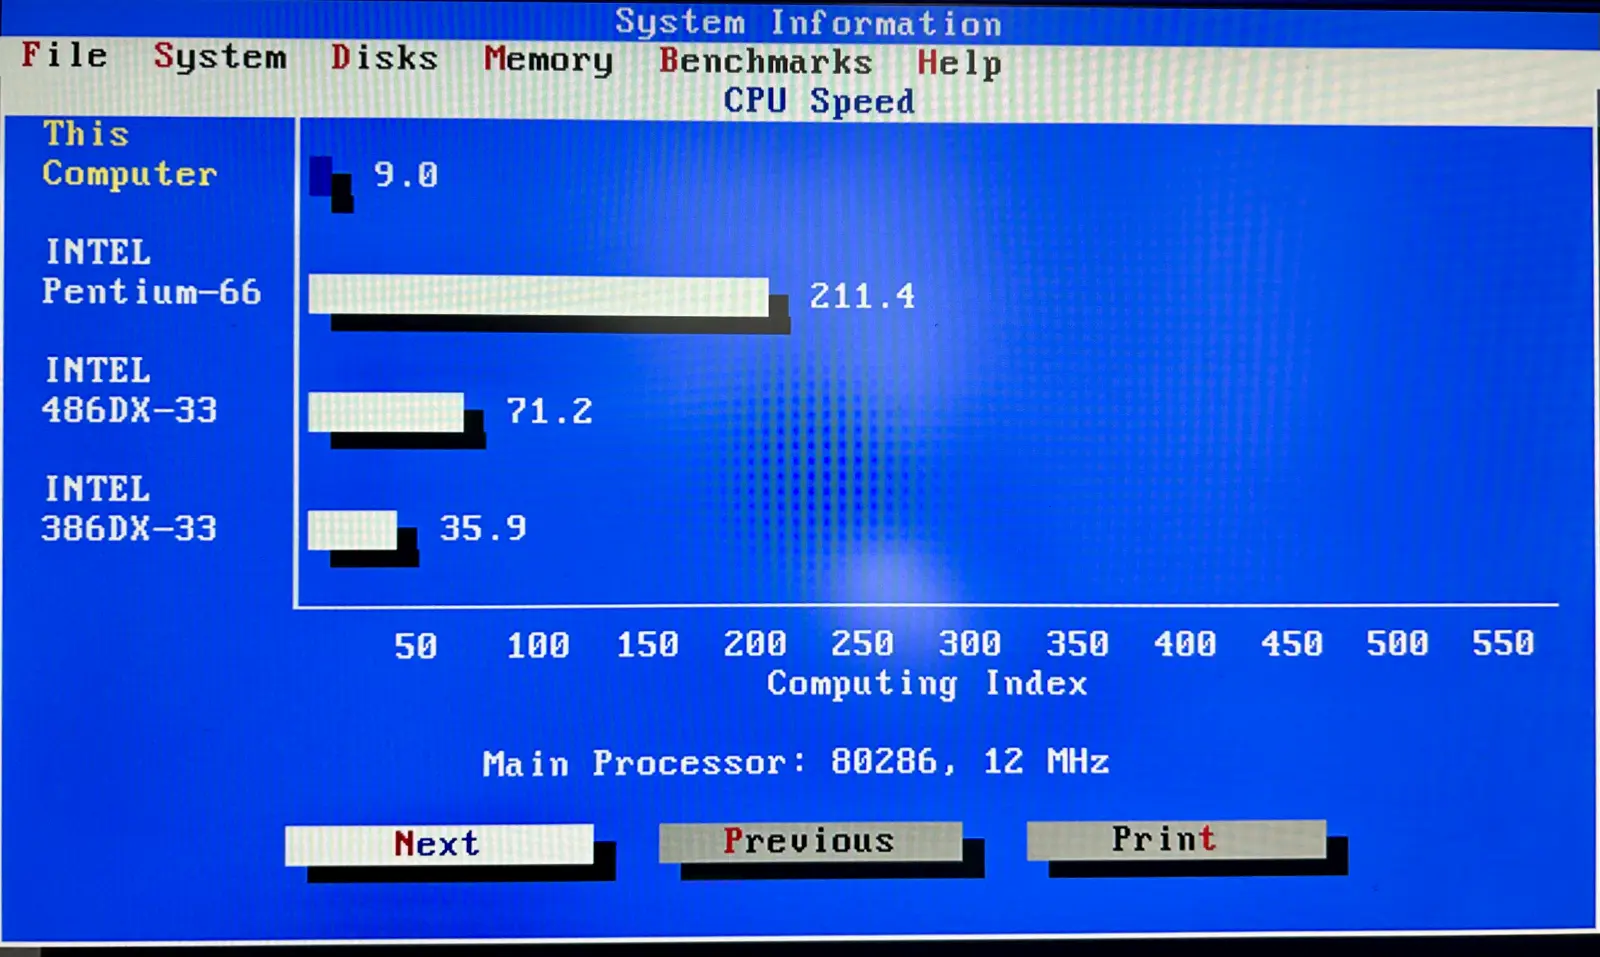Select the INTEL 486DX-33 label
The image size is (1600, 957).
coord(129,390)
